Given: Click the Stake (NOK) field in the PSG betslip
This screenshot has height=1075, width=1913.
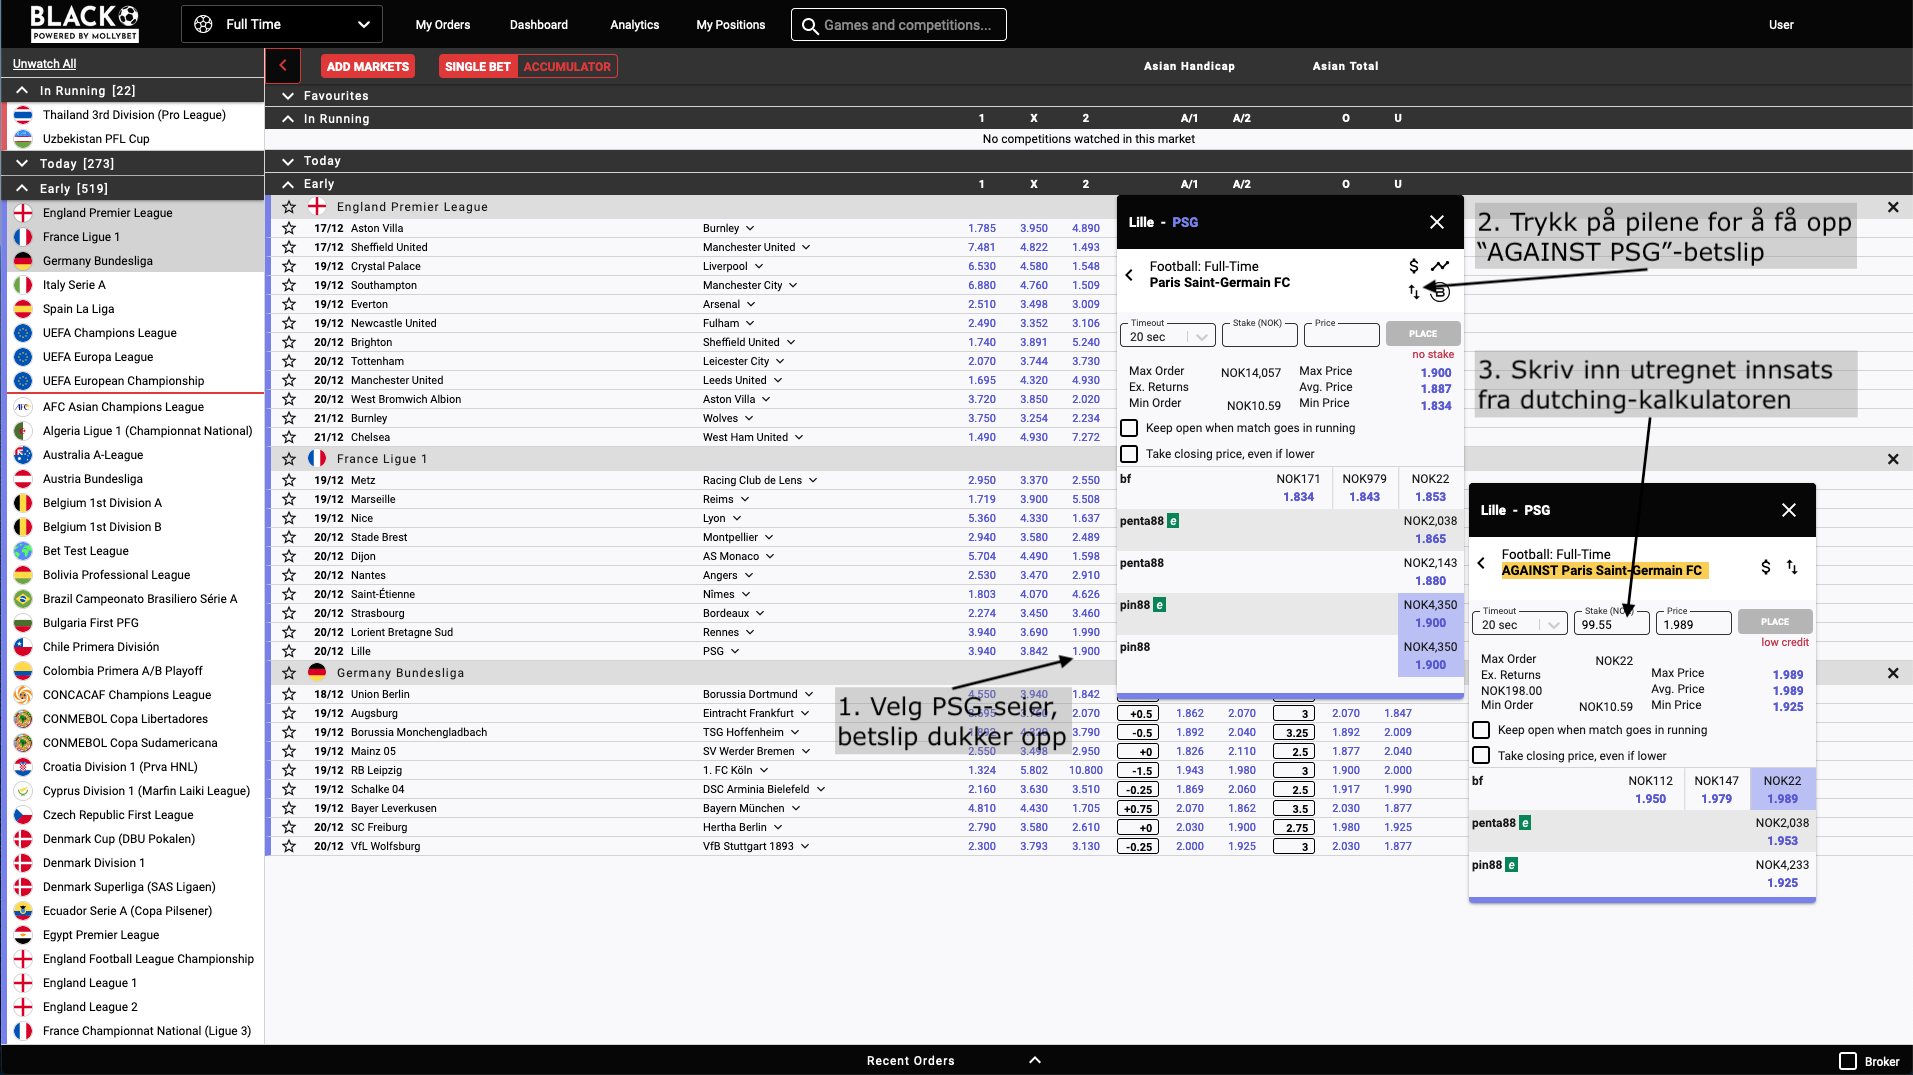Looking at the screenshot, I should click(1259, 336).
